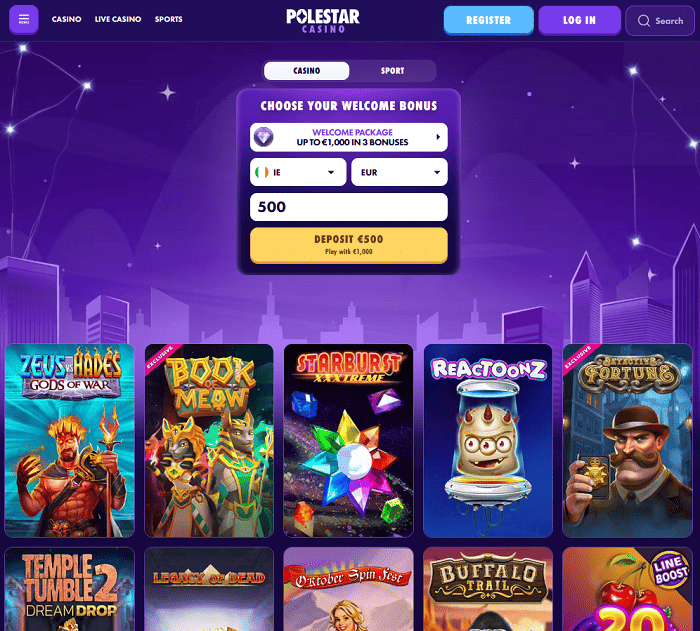
Task: Expand the IE country dropdown
Action: pos(298,172)
